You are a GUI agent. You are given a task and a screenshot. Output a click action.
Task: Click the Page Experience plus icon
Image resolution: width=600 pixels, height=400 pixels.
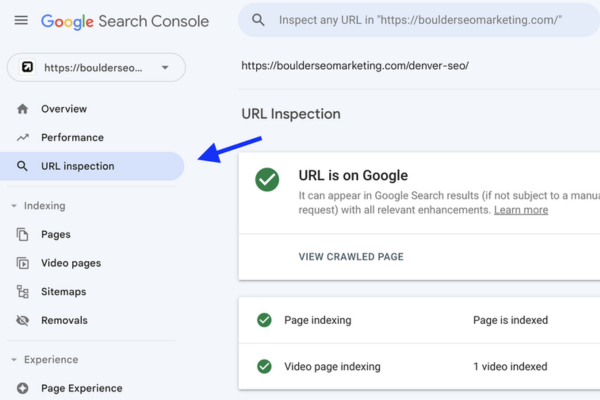click(x=23, y=388)
